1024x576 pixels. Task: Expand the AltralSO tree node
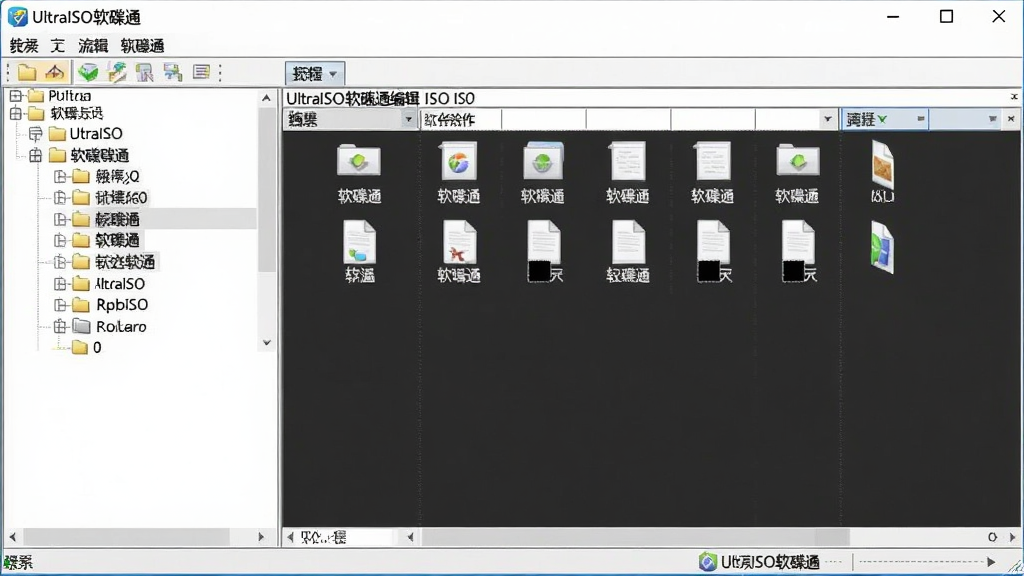pyautogui.click(x=60, y=284)
